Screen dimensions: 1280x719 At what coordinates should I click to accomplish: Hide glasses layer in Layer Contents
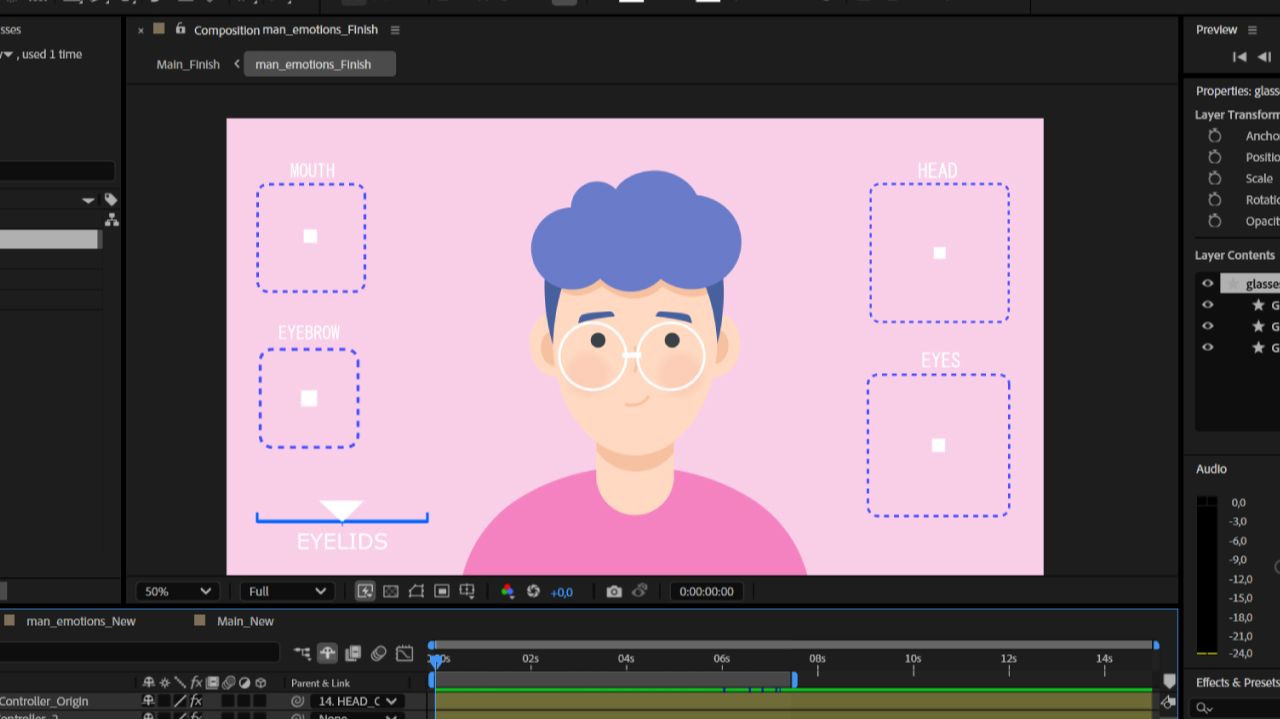click(1207, 284)
